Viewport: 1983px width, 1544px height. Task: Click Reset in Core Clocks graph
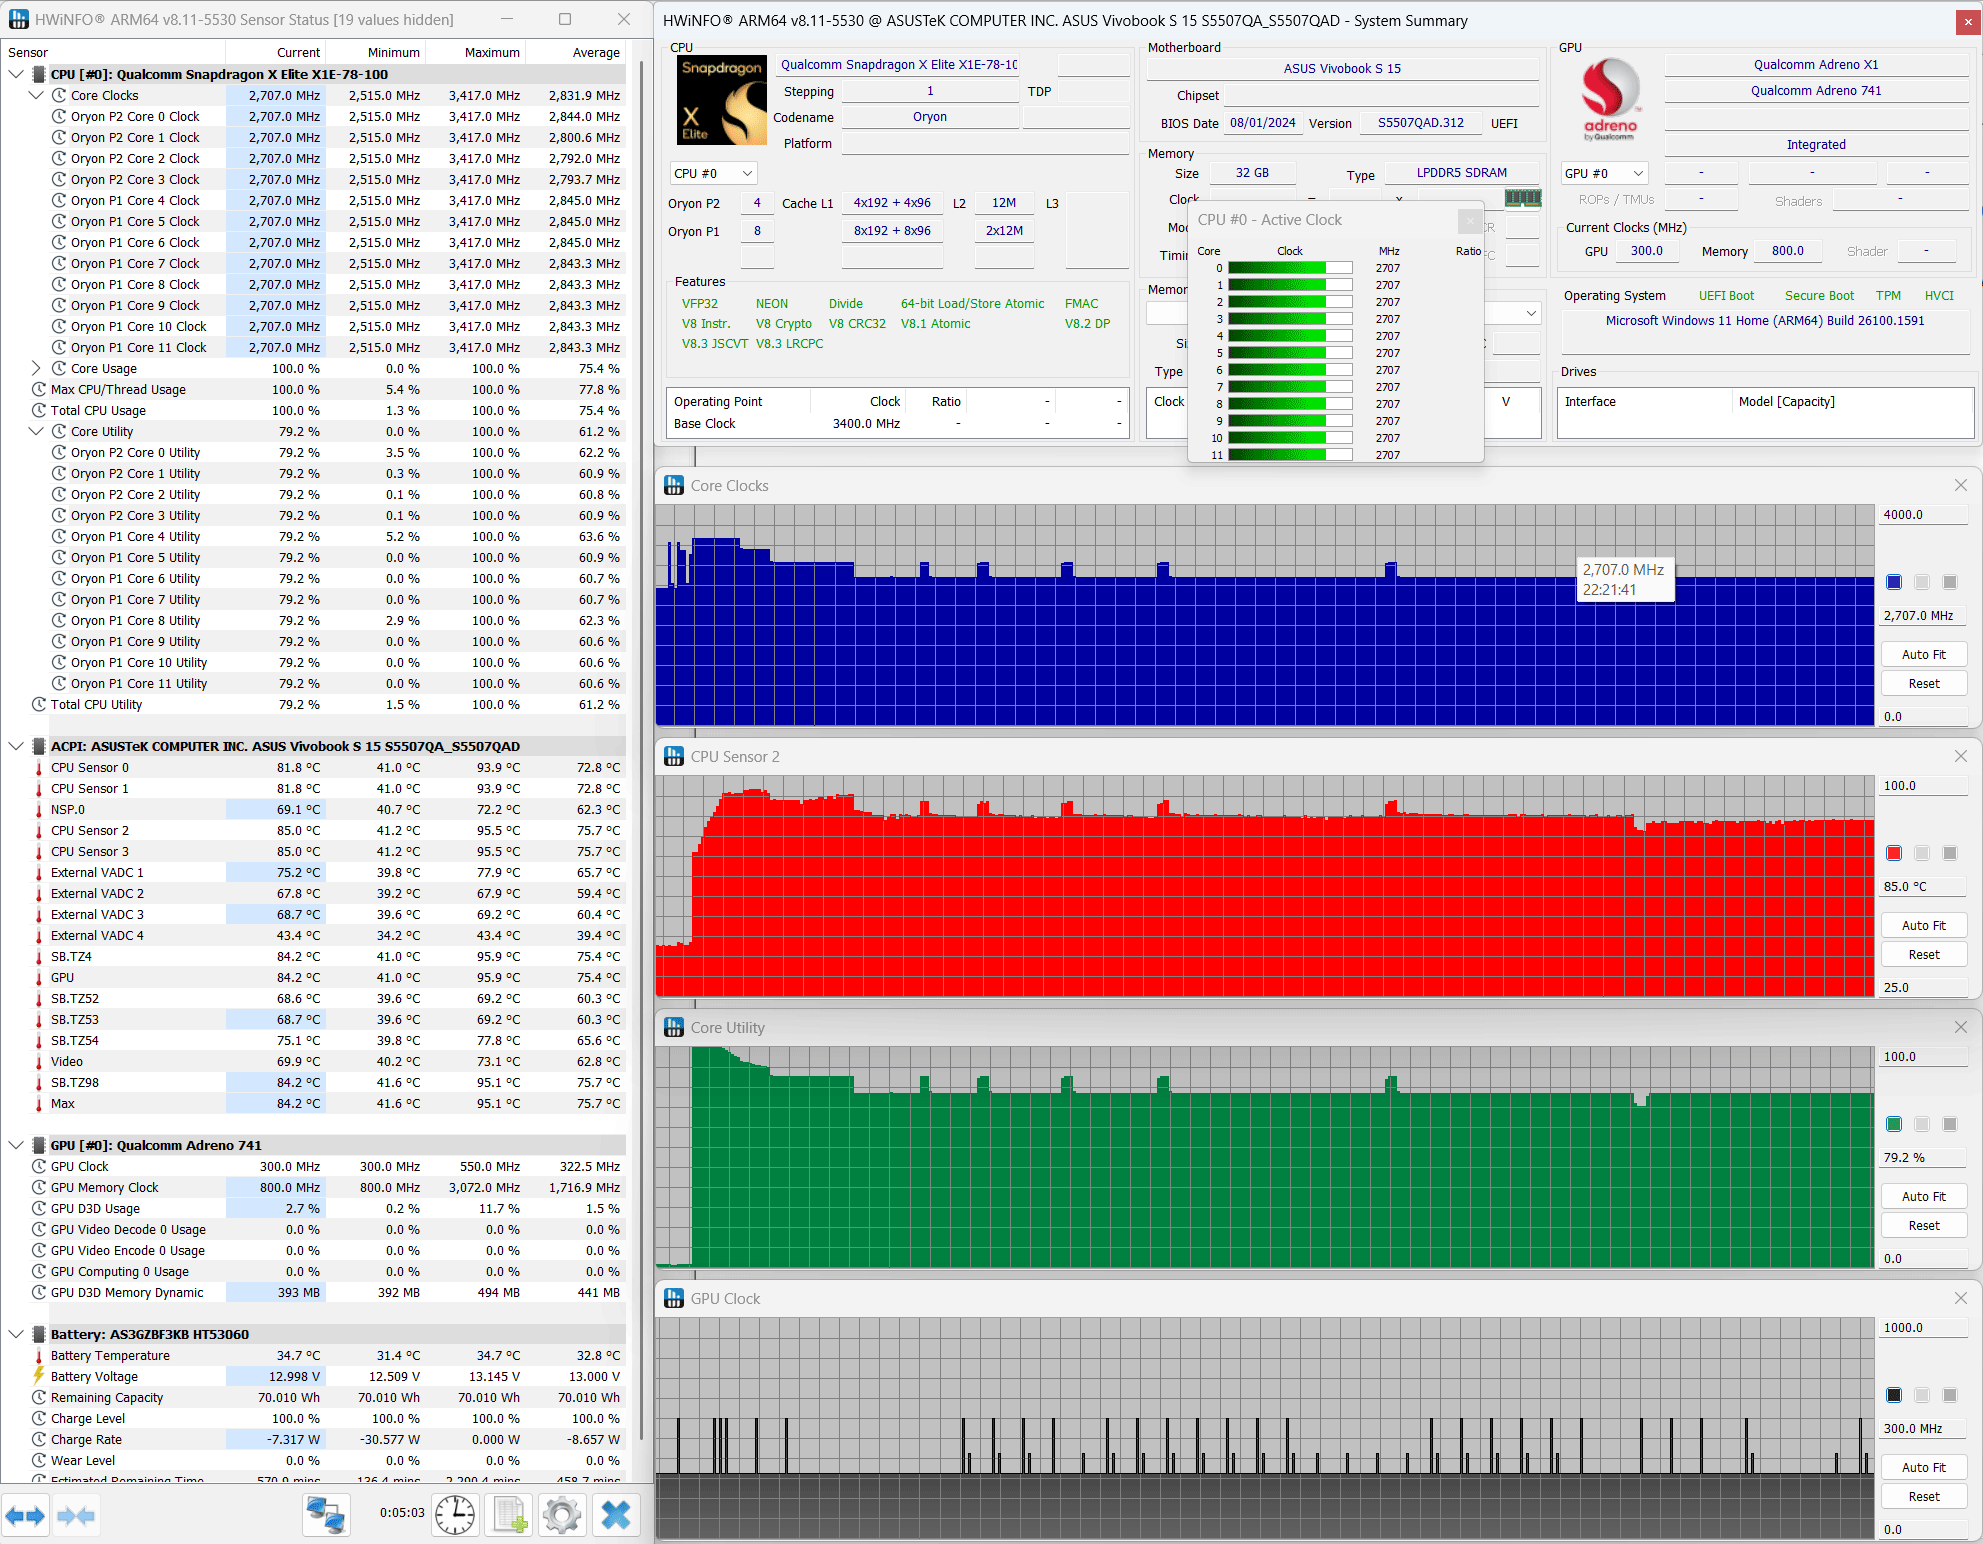pyautogui.click(x=1923, y=683)
